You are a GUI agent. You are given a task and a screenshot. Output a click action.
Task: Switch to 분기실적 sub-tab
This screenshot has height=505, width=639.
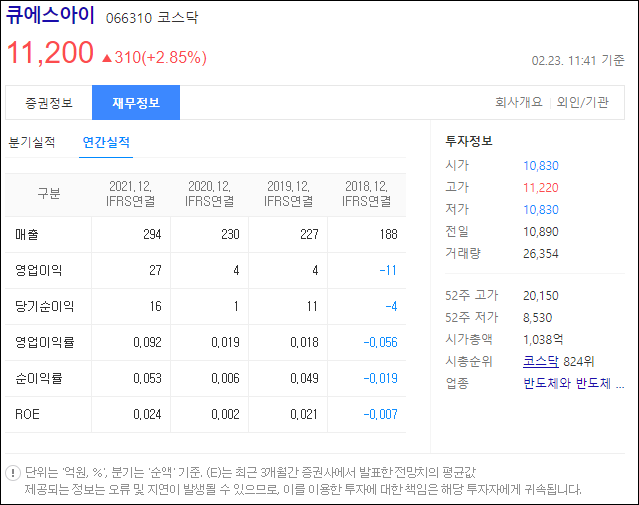[x=32, y=142]
